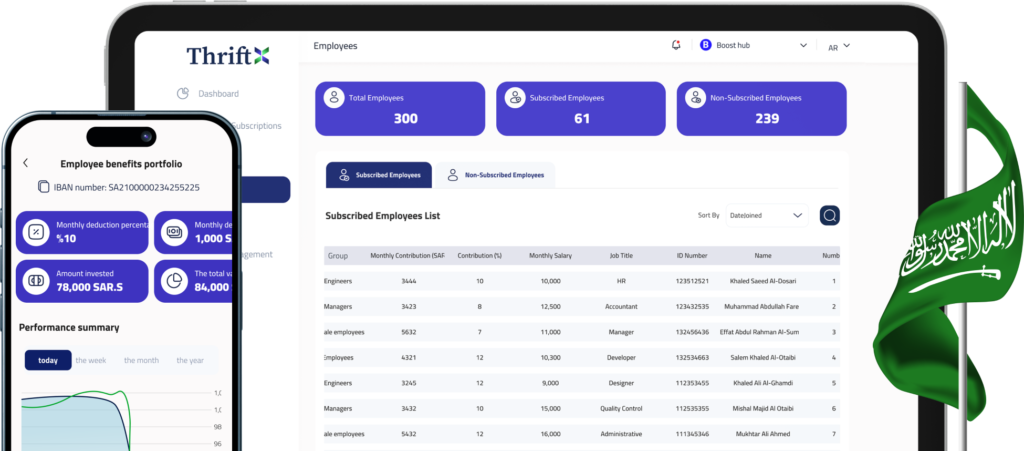1024x451 pixels.
Task: Click the Quality Control job title cell
Action: pyautogui.click(x=621, y=409)
